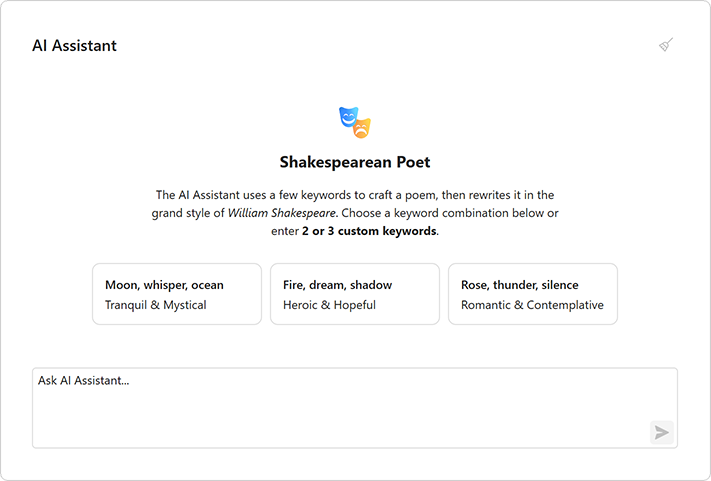711x481 pixels.
Task: Click the clear chat broom icon
Action: 666,45
